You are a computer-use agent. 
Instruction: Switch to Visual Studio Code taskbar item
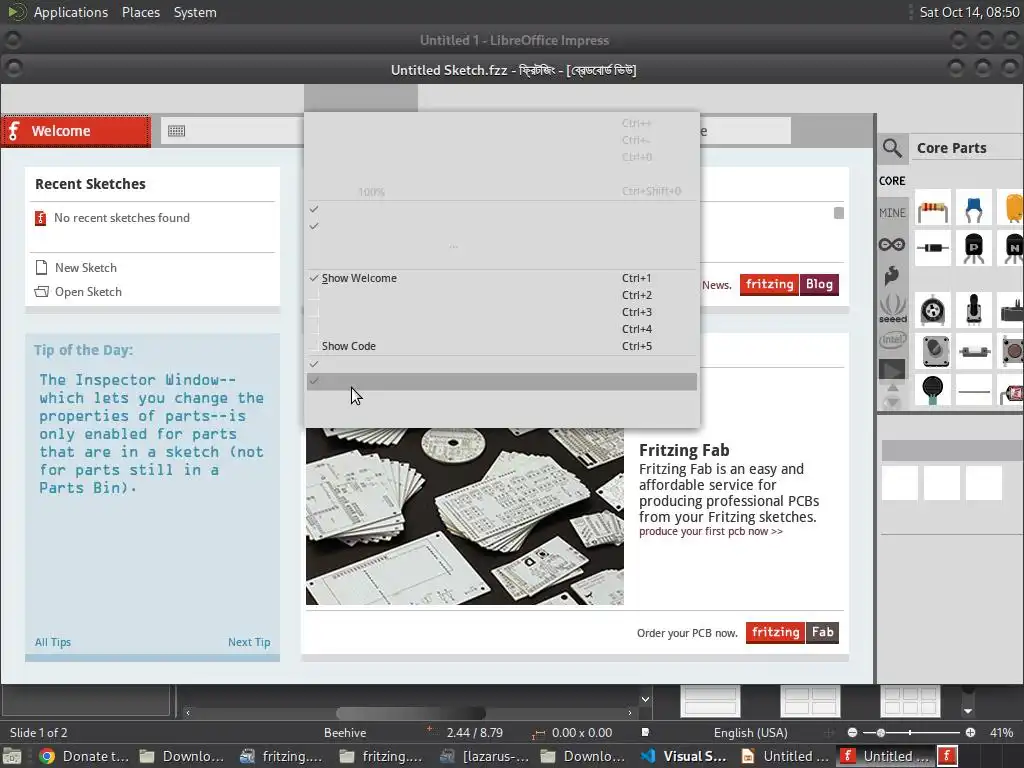(686, 756)
